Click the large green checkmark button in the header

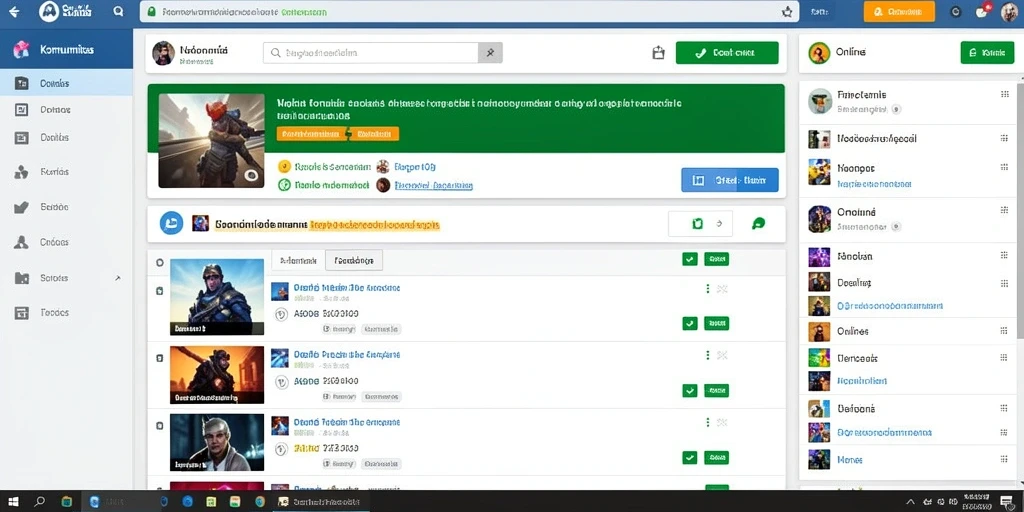pyautogui.click(x=727, y=53)
